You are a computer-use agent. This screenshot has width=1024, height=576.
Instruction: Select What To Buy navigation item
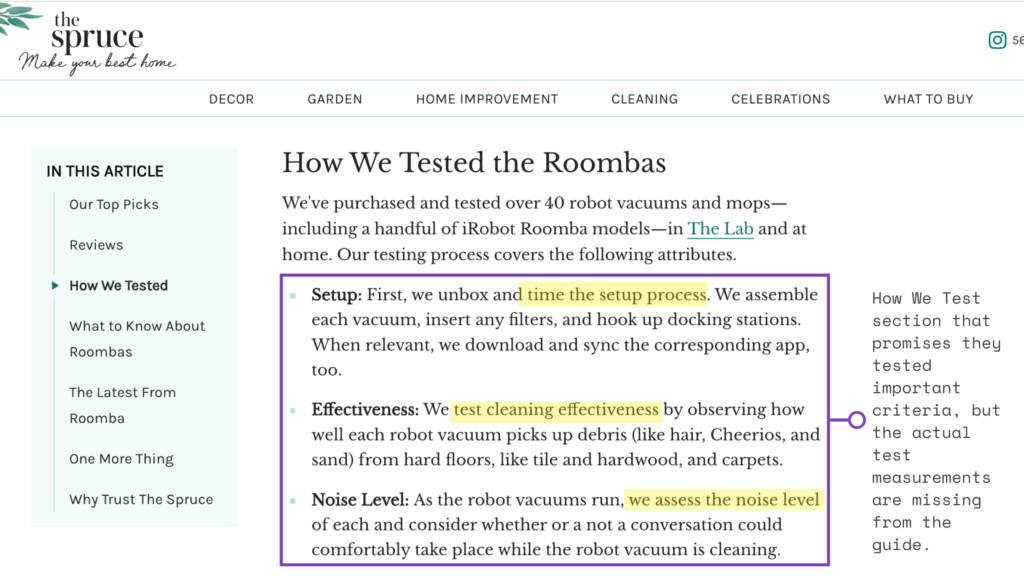(929, 99)
